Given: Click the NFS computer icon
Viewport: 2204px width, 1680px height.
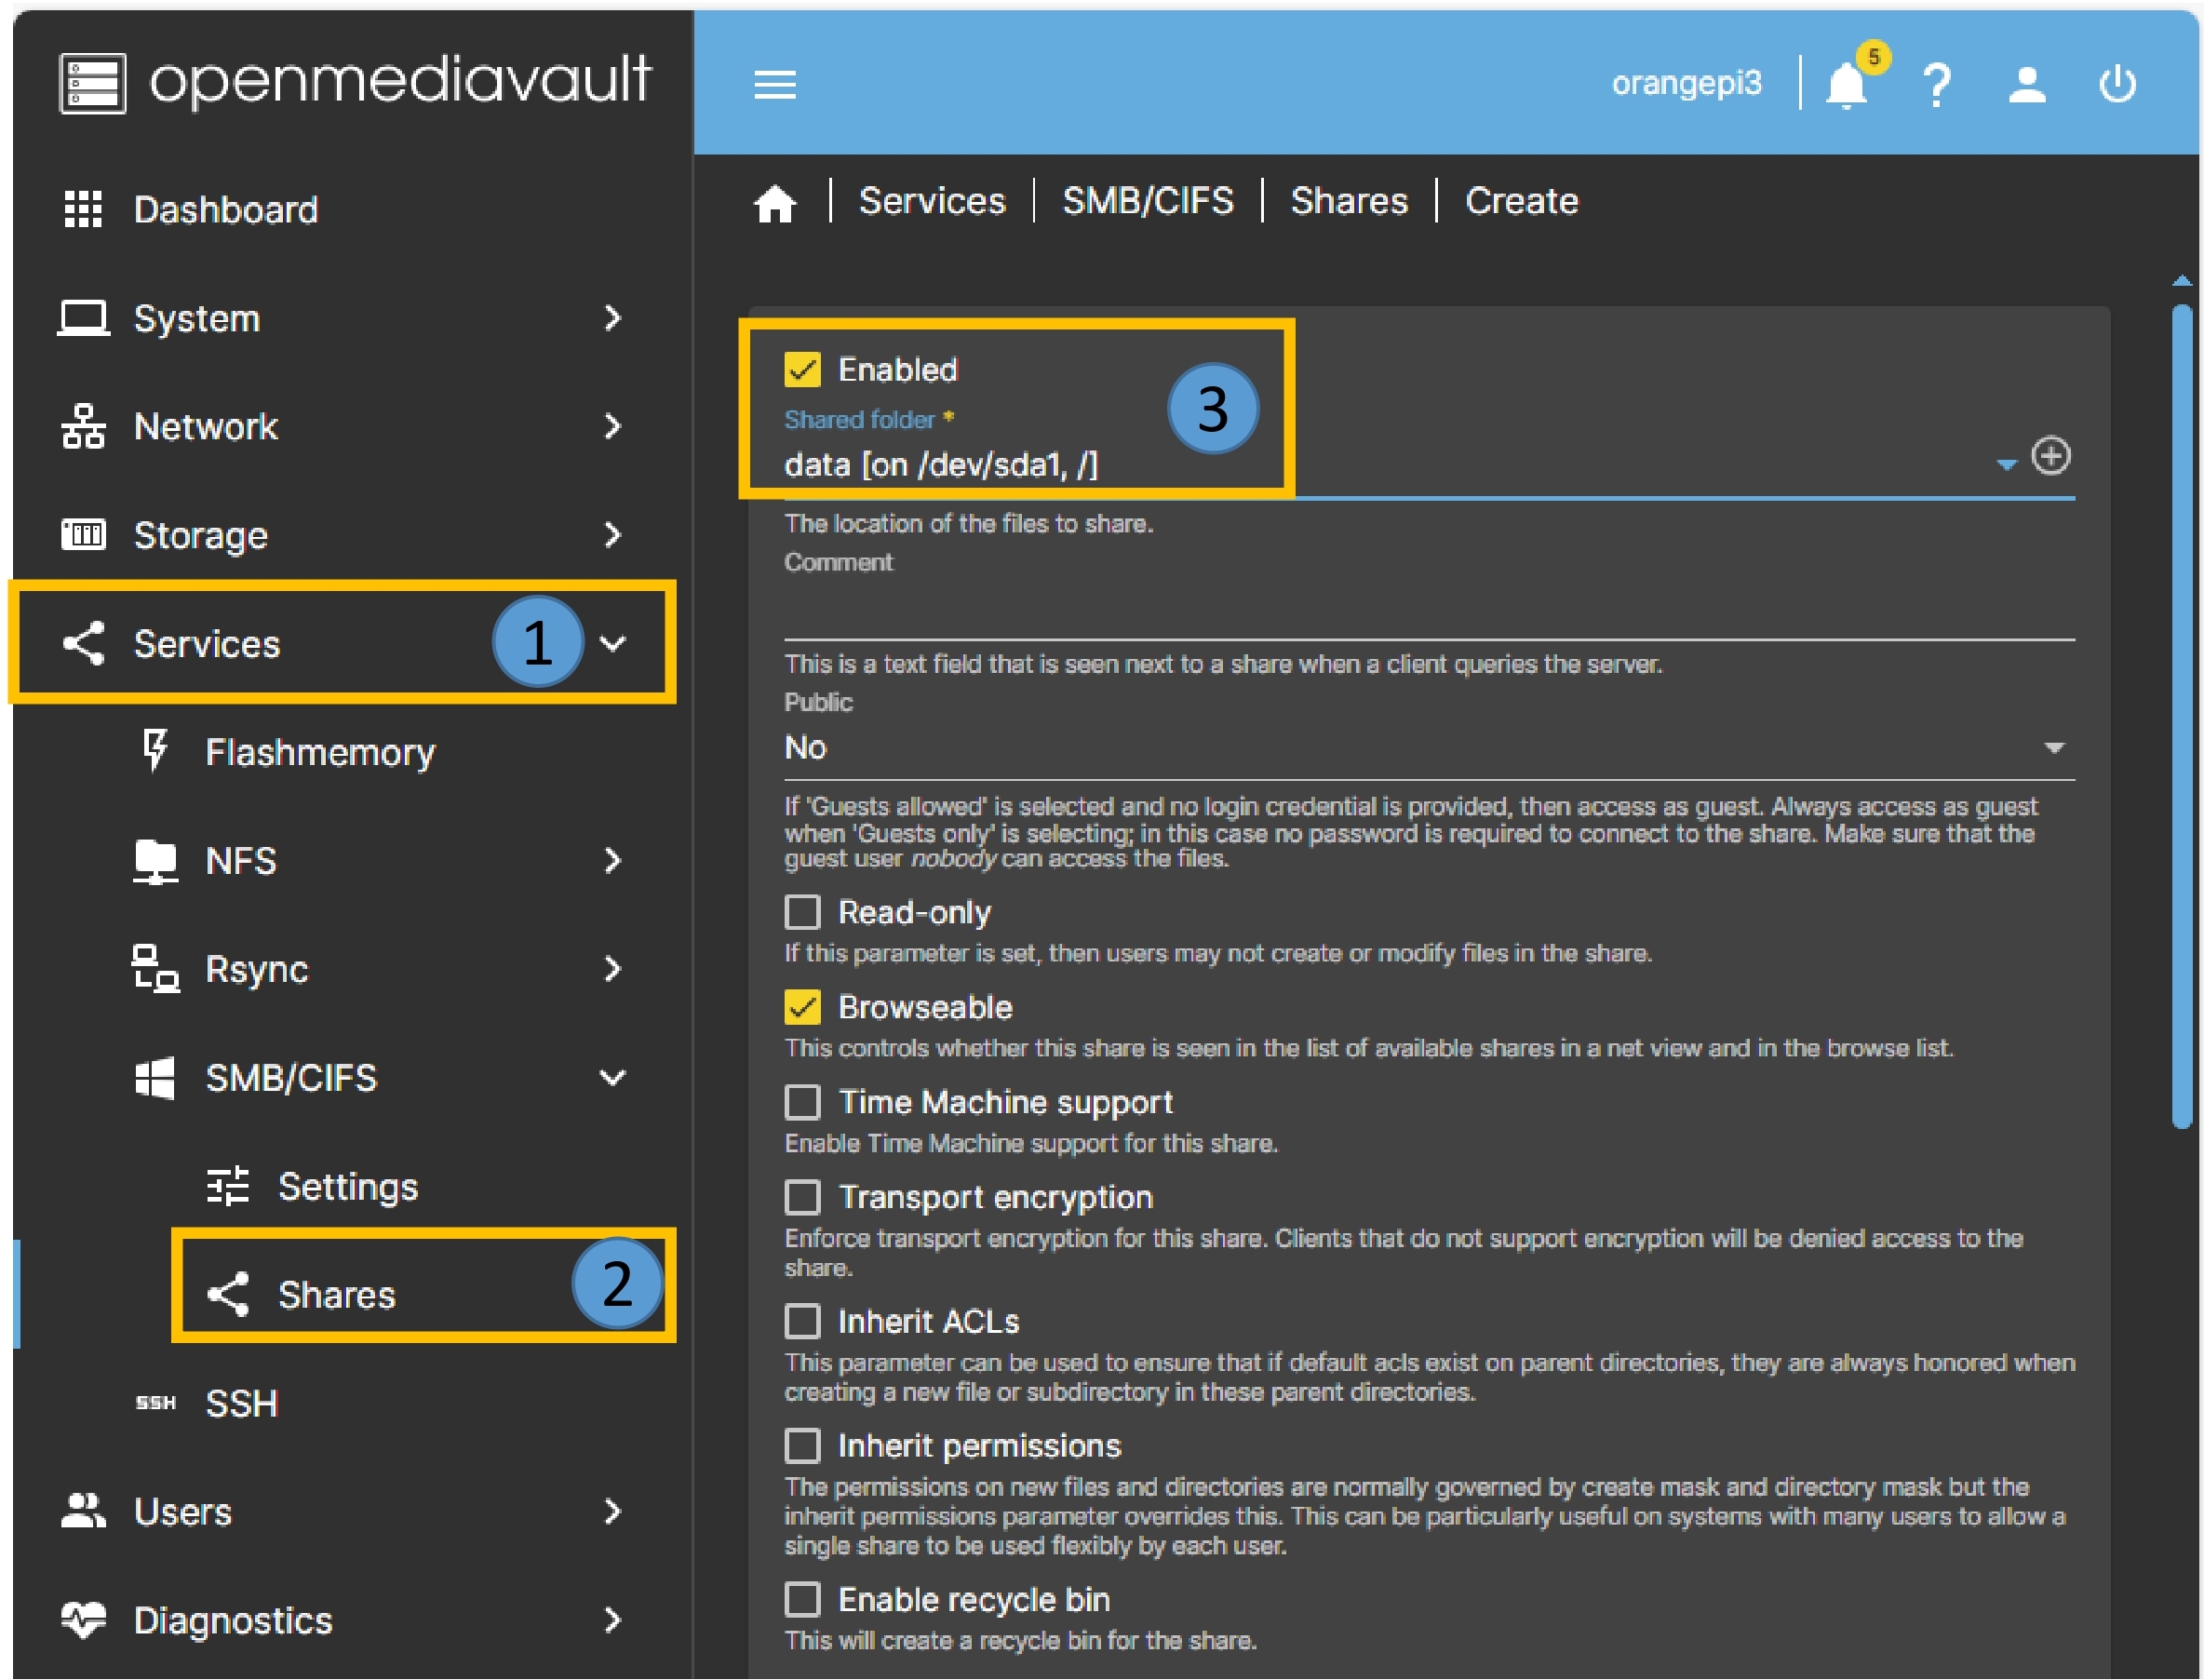Looking at the screenshot, I should pyautogui.click(x=155, y=861).
